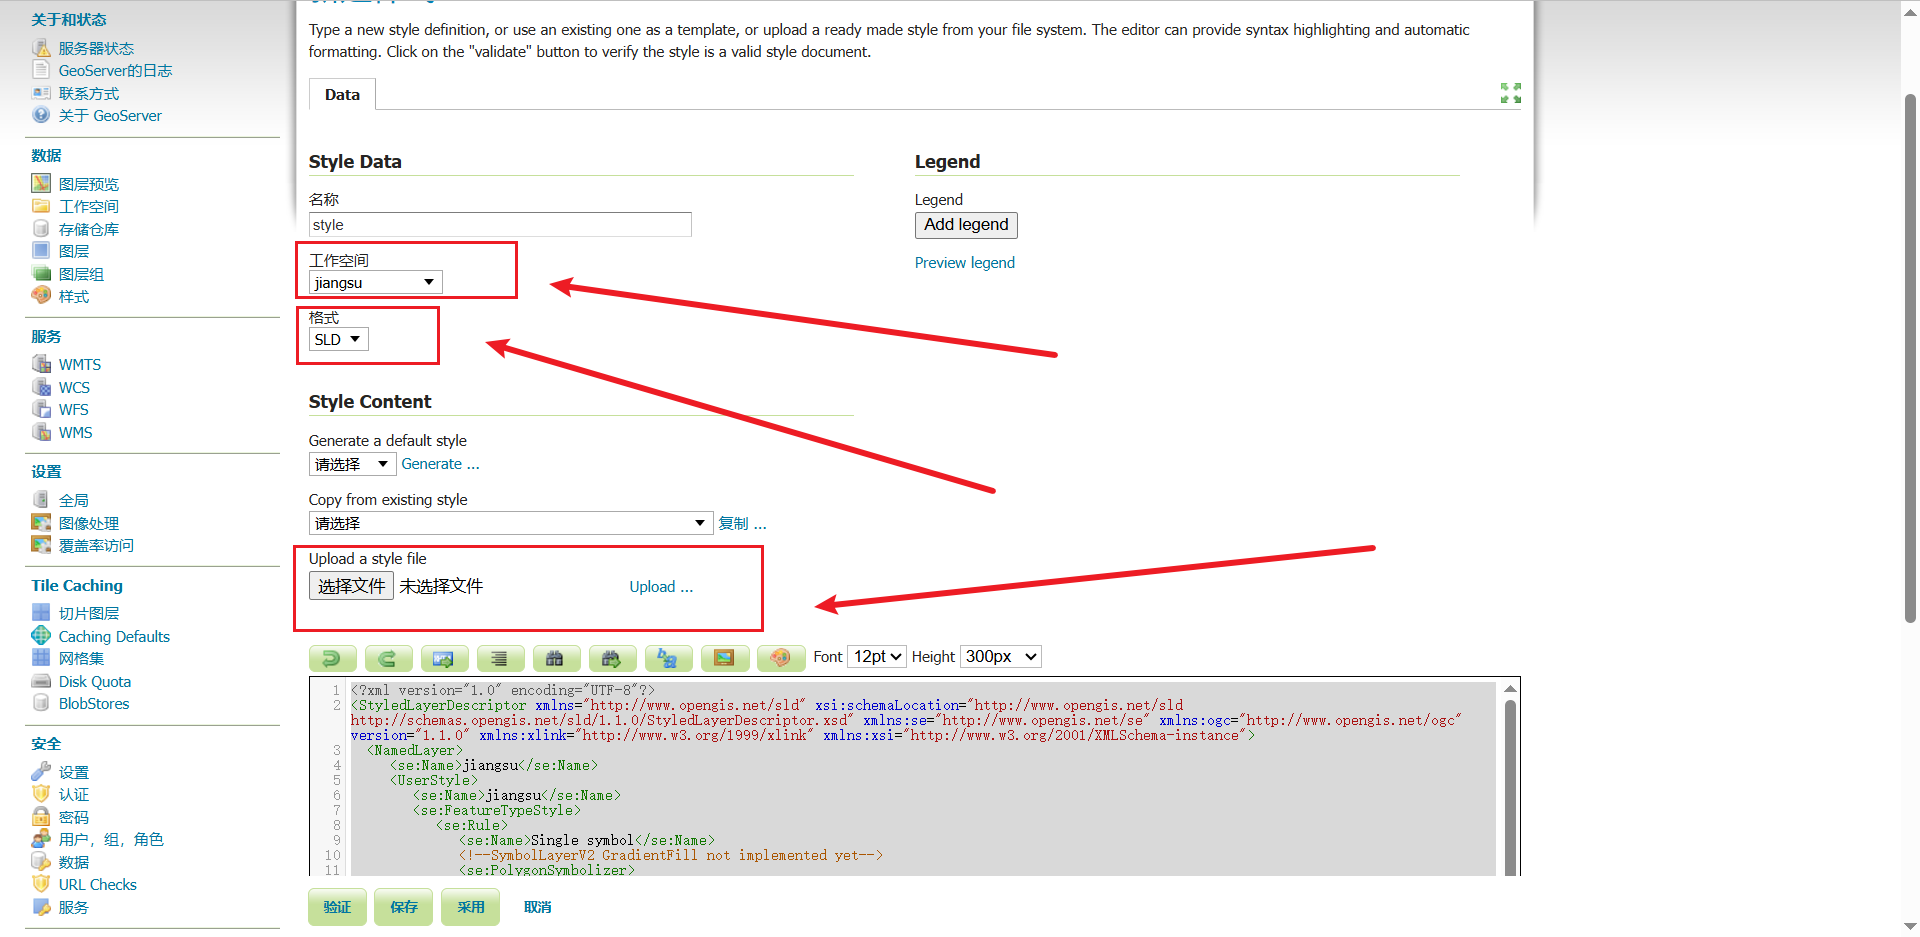1920x937 pixels.
Task: Click the 选择文件 button
Action: tap(351, 586)
